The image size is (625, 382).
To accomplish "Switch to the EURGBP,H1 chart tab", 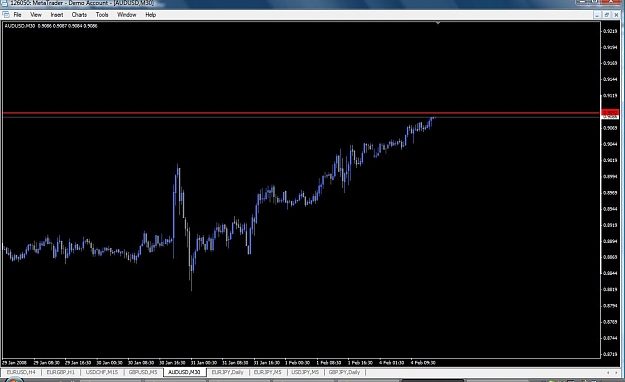I will tap(61, 372).
